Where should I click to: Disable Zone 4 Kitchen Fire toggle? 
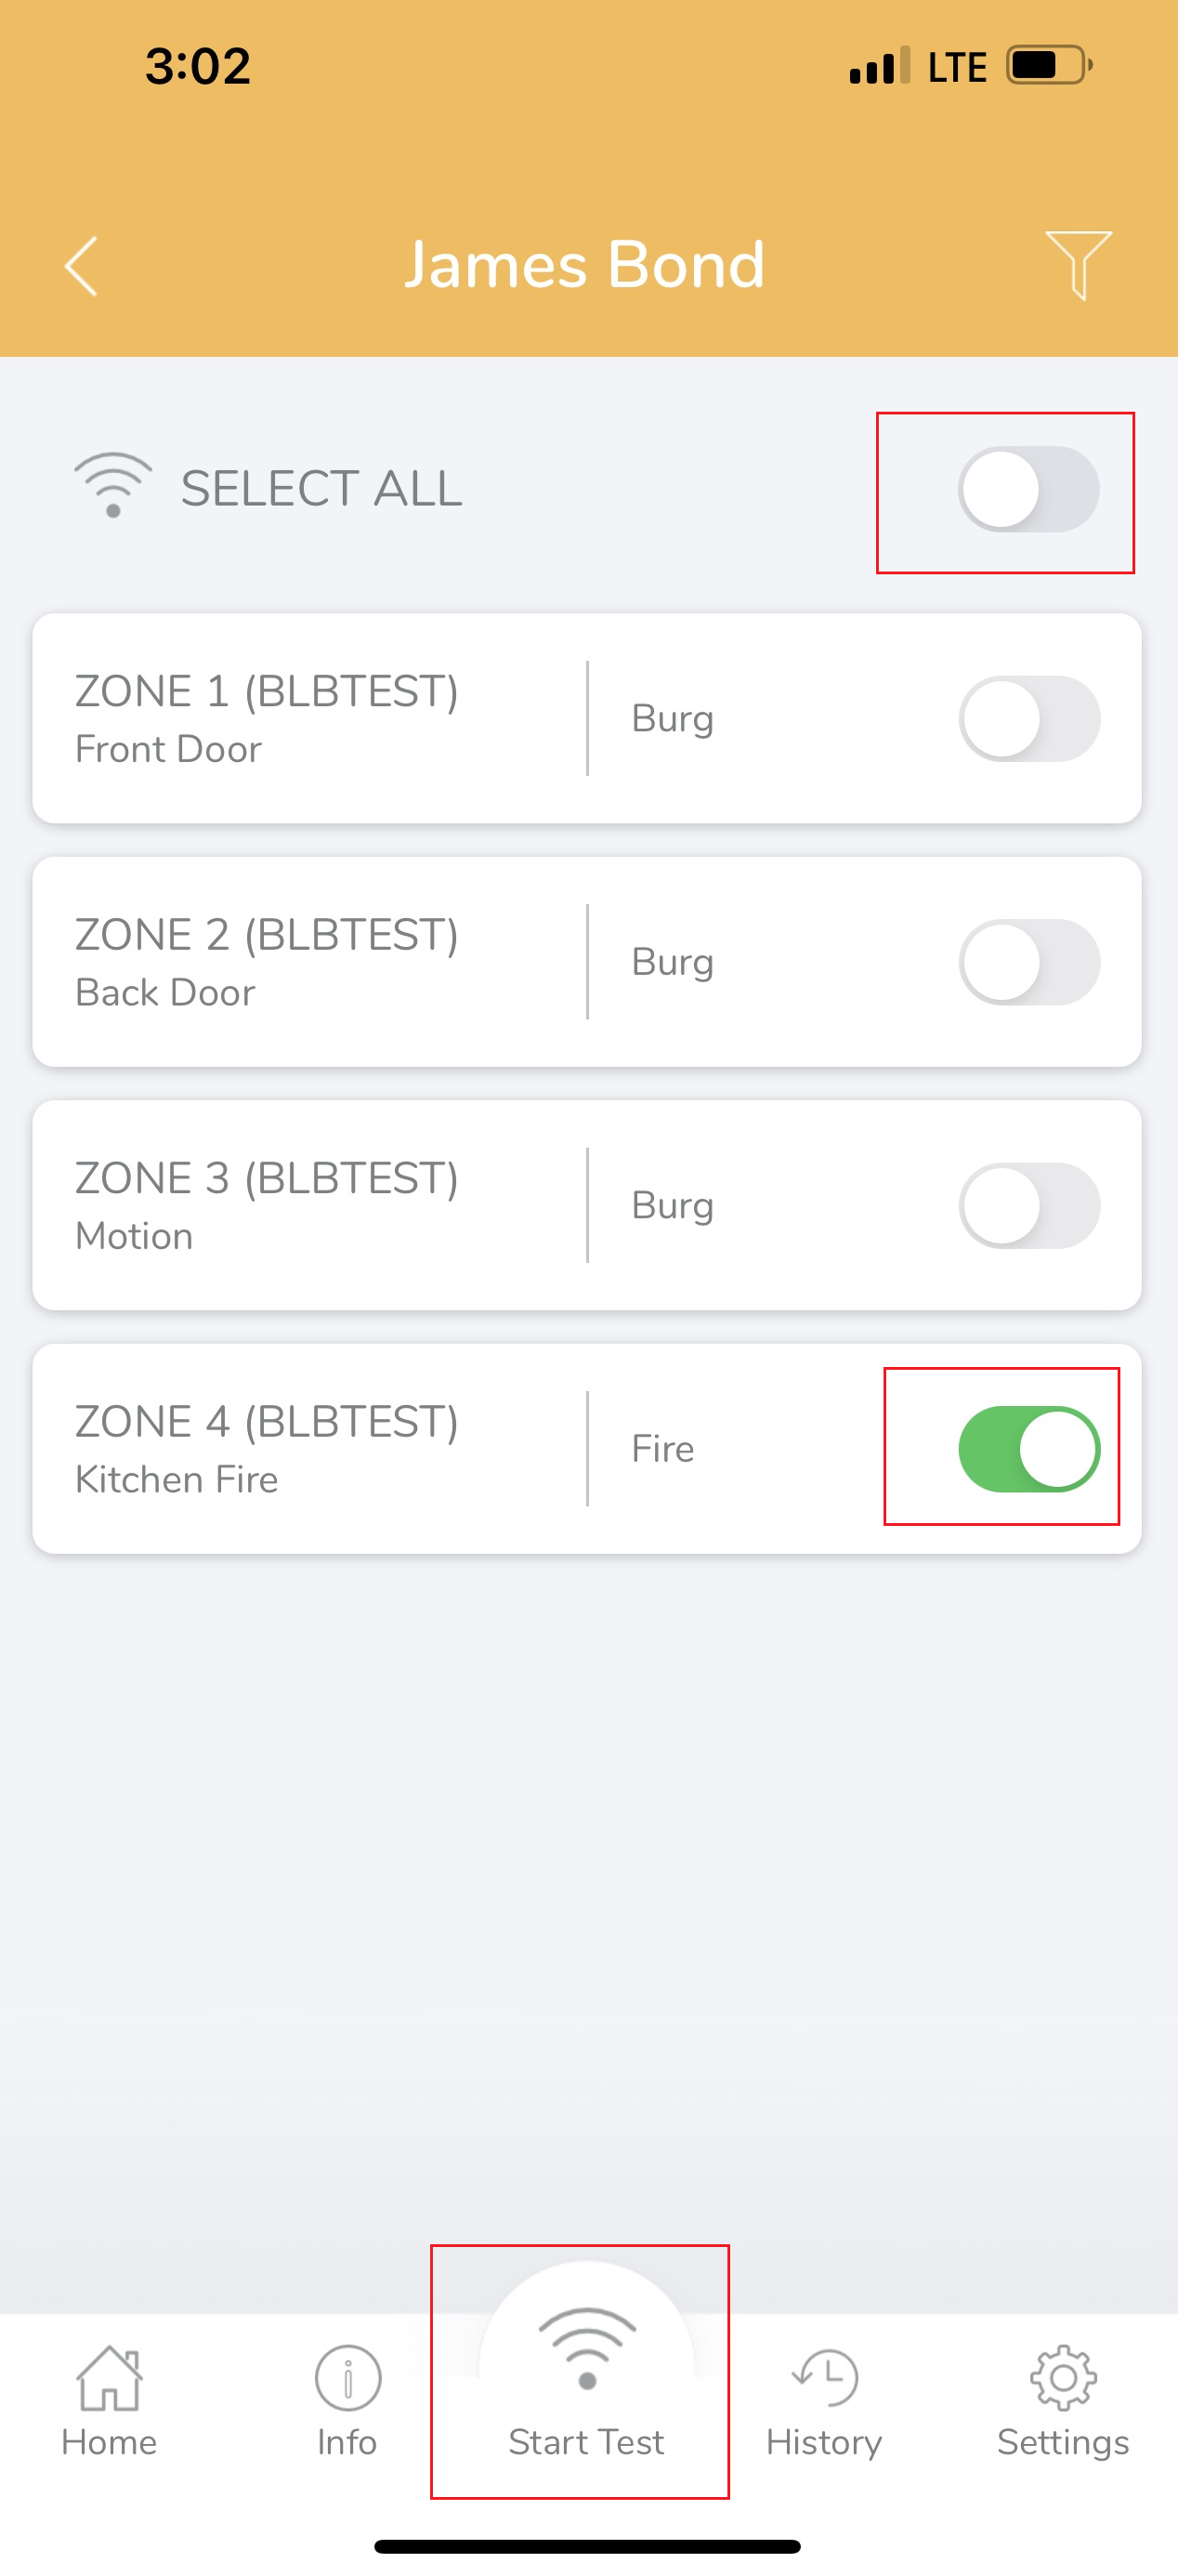(x=1029, y=1449)
